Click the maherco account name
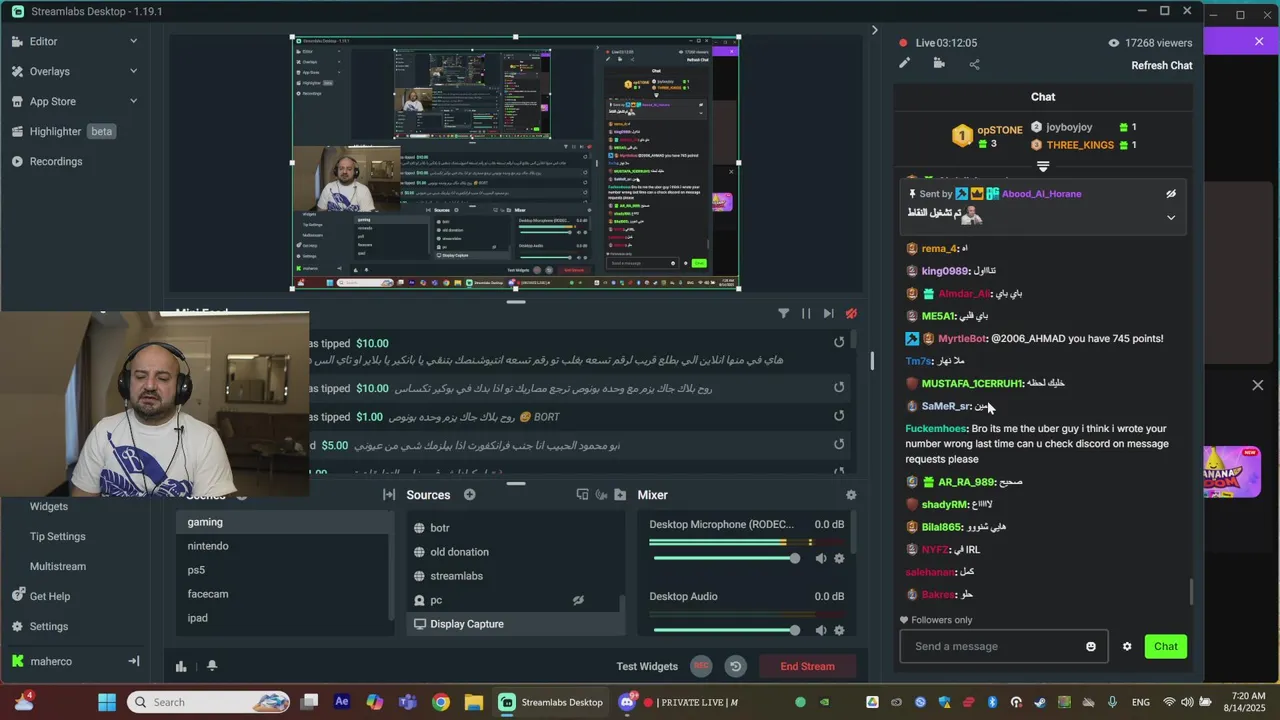 (x=50, y=661)
